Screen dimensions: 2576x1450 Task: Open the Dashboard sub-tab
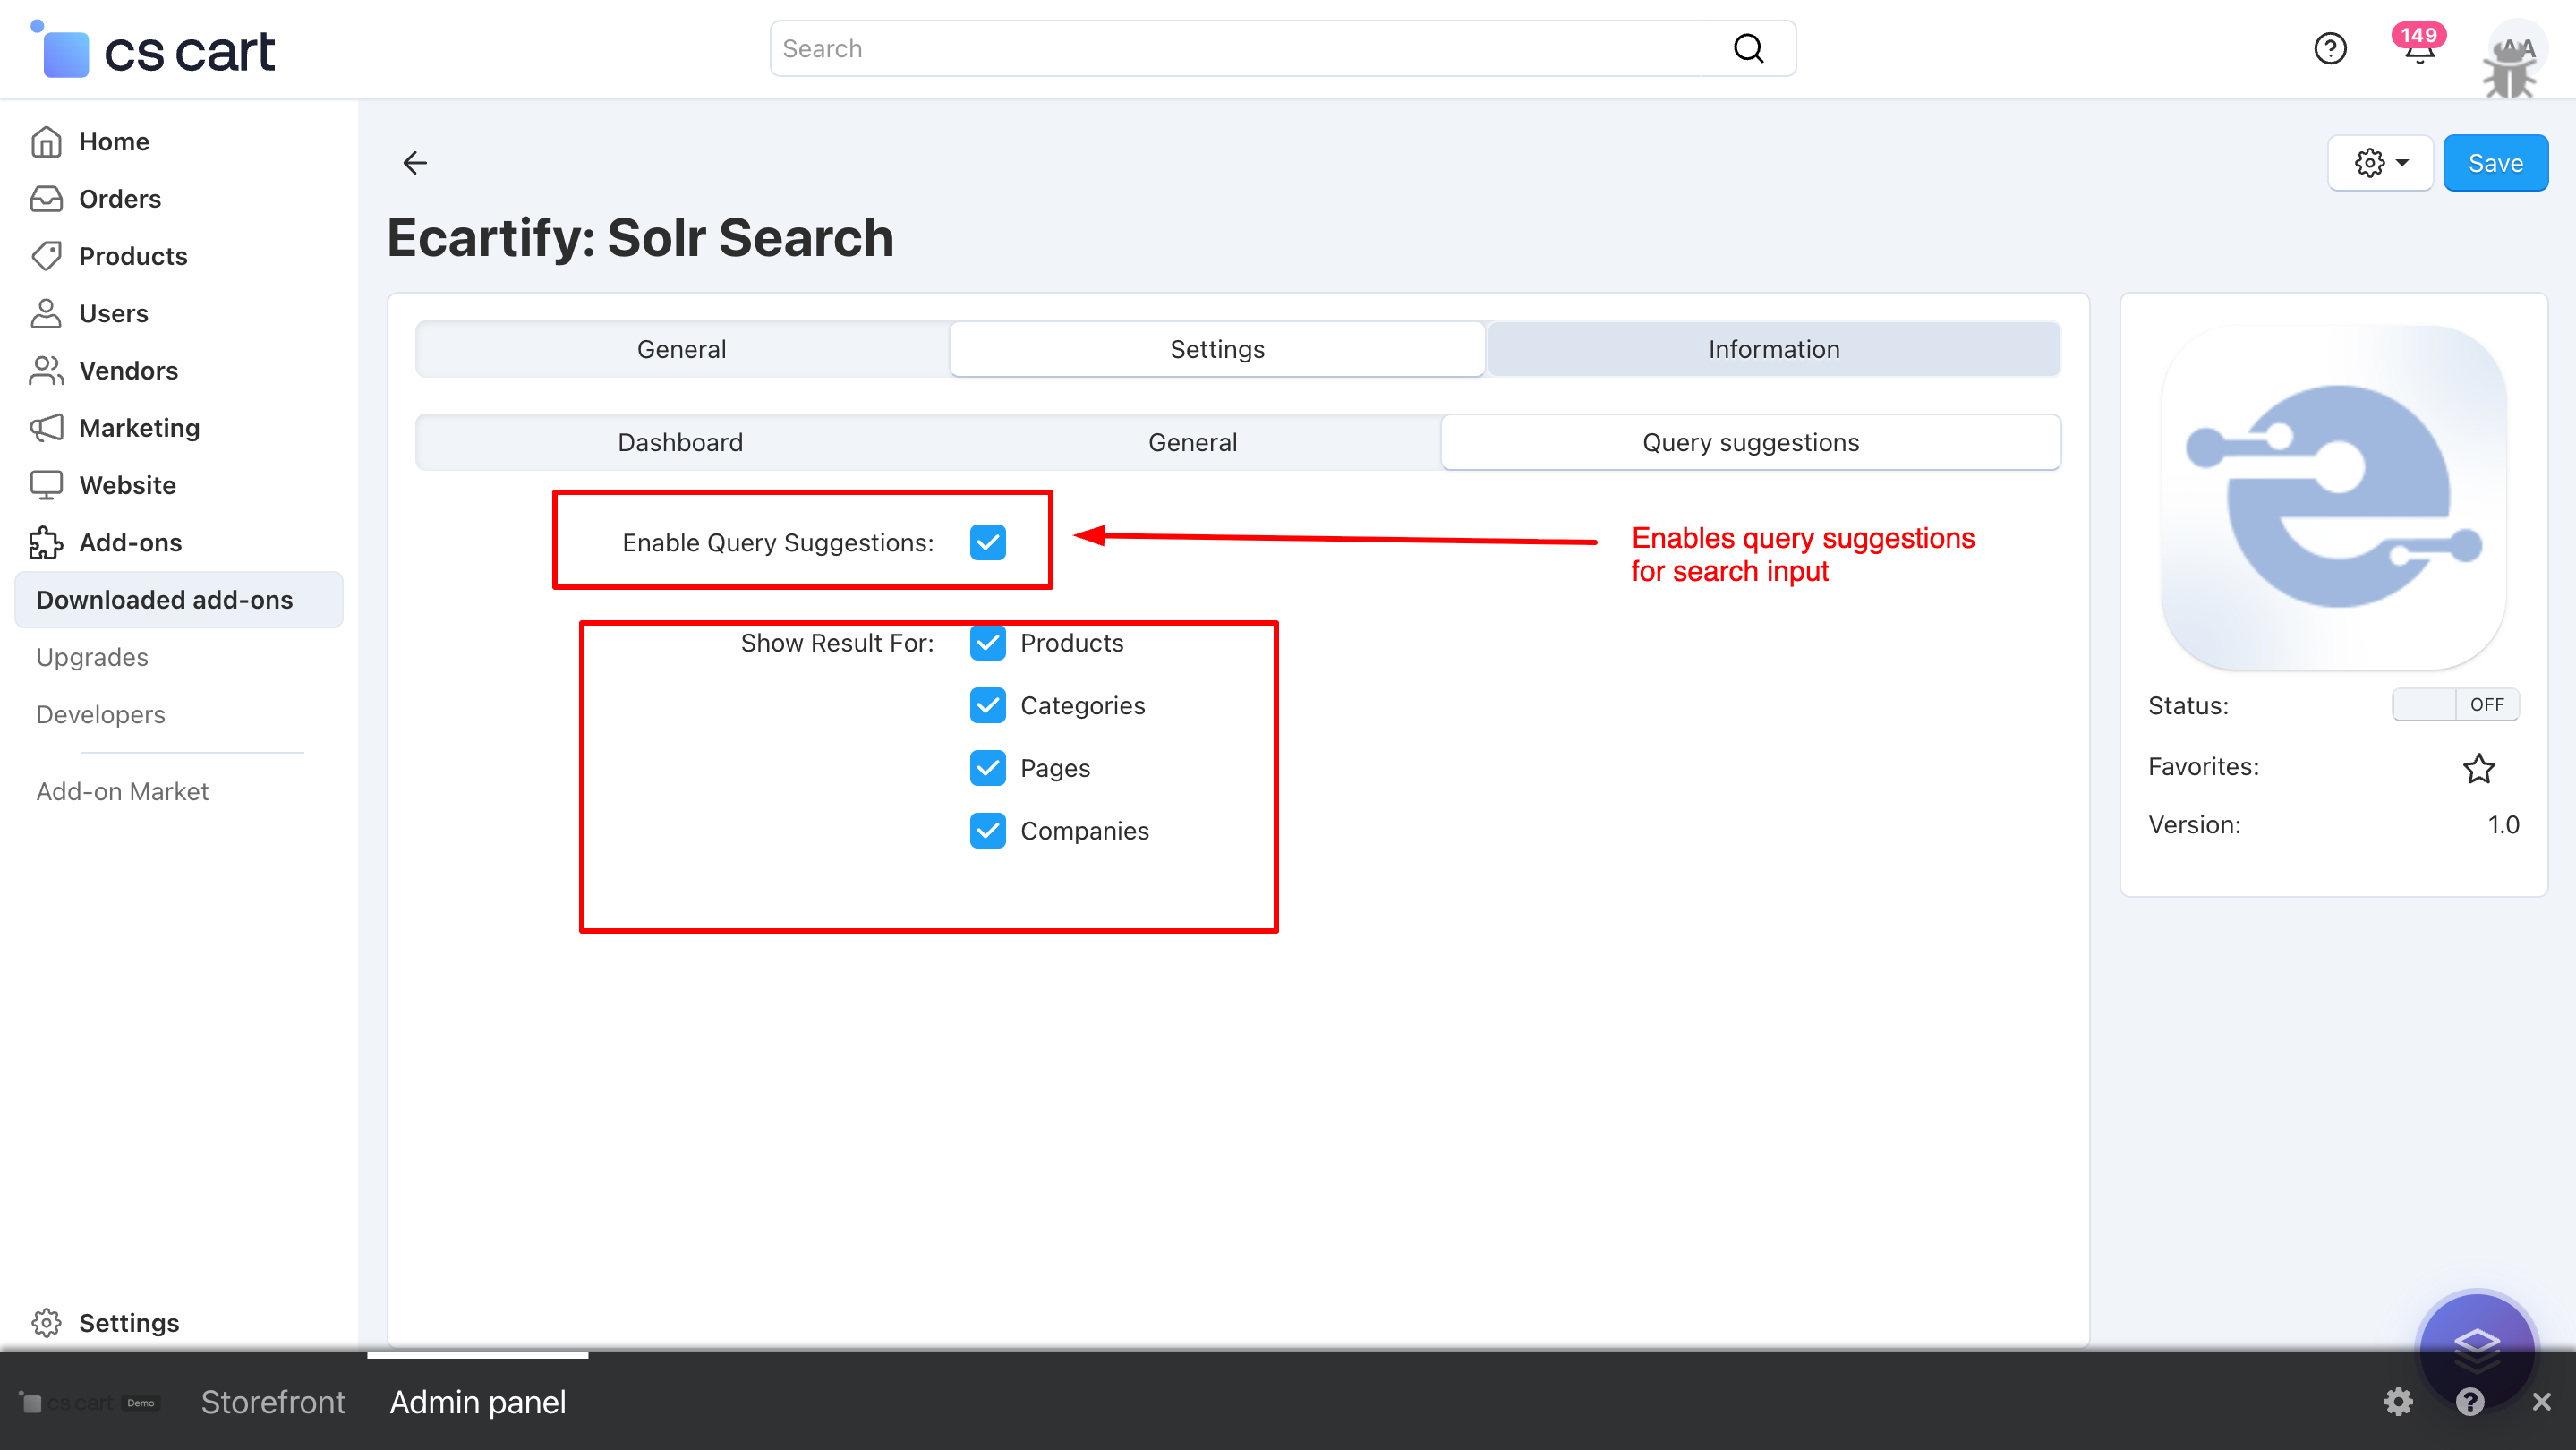pyautogui.click(x=680, y=442)
